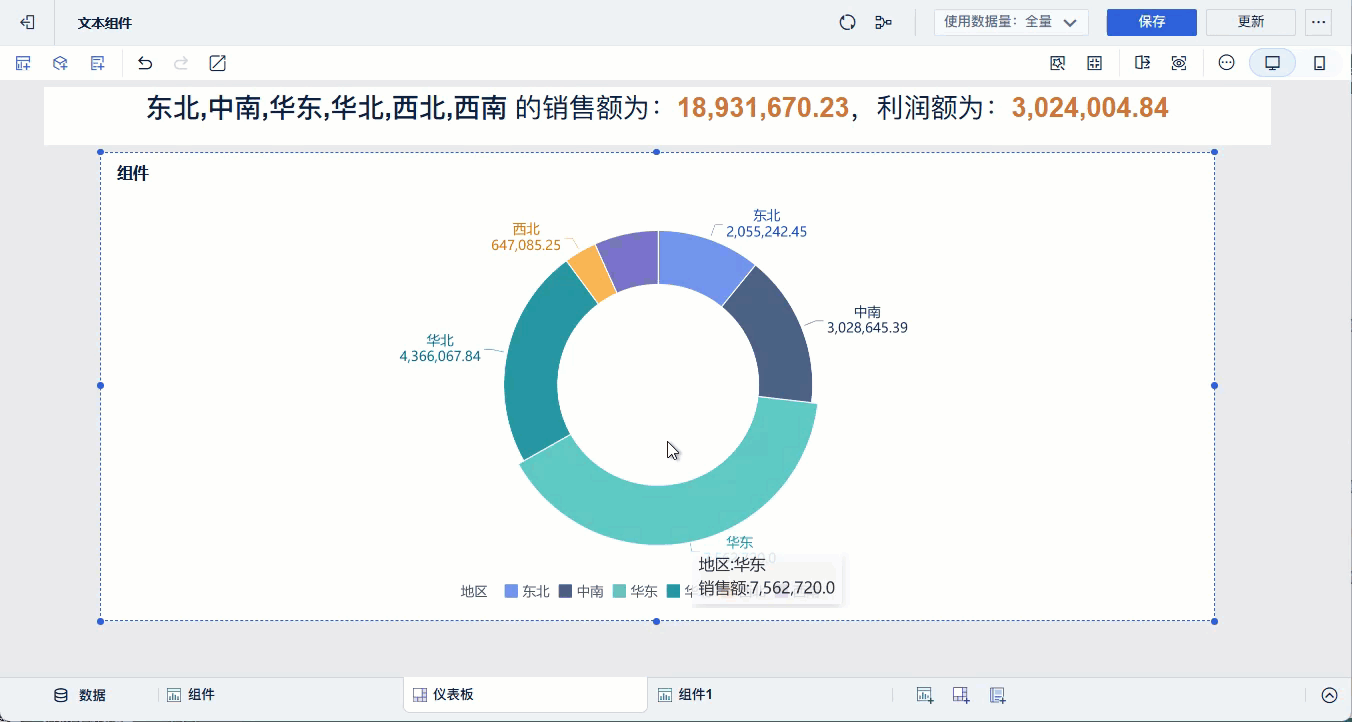Click the dashboard style icon

click(x=1058, y=63)
